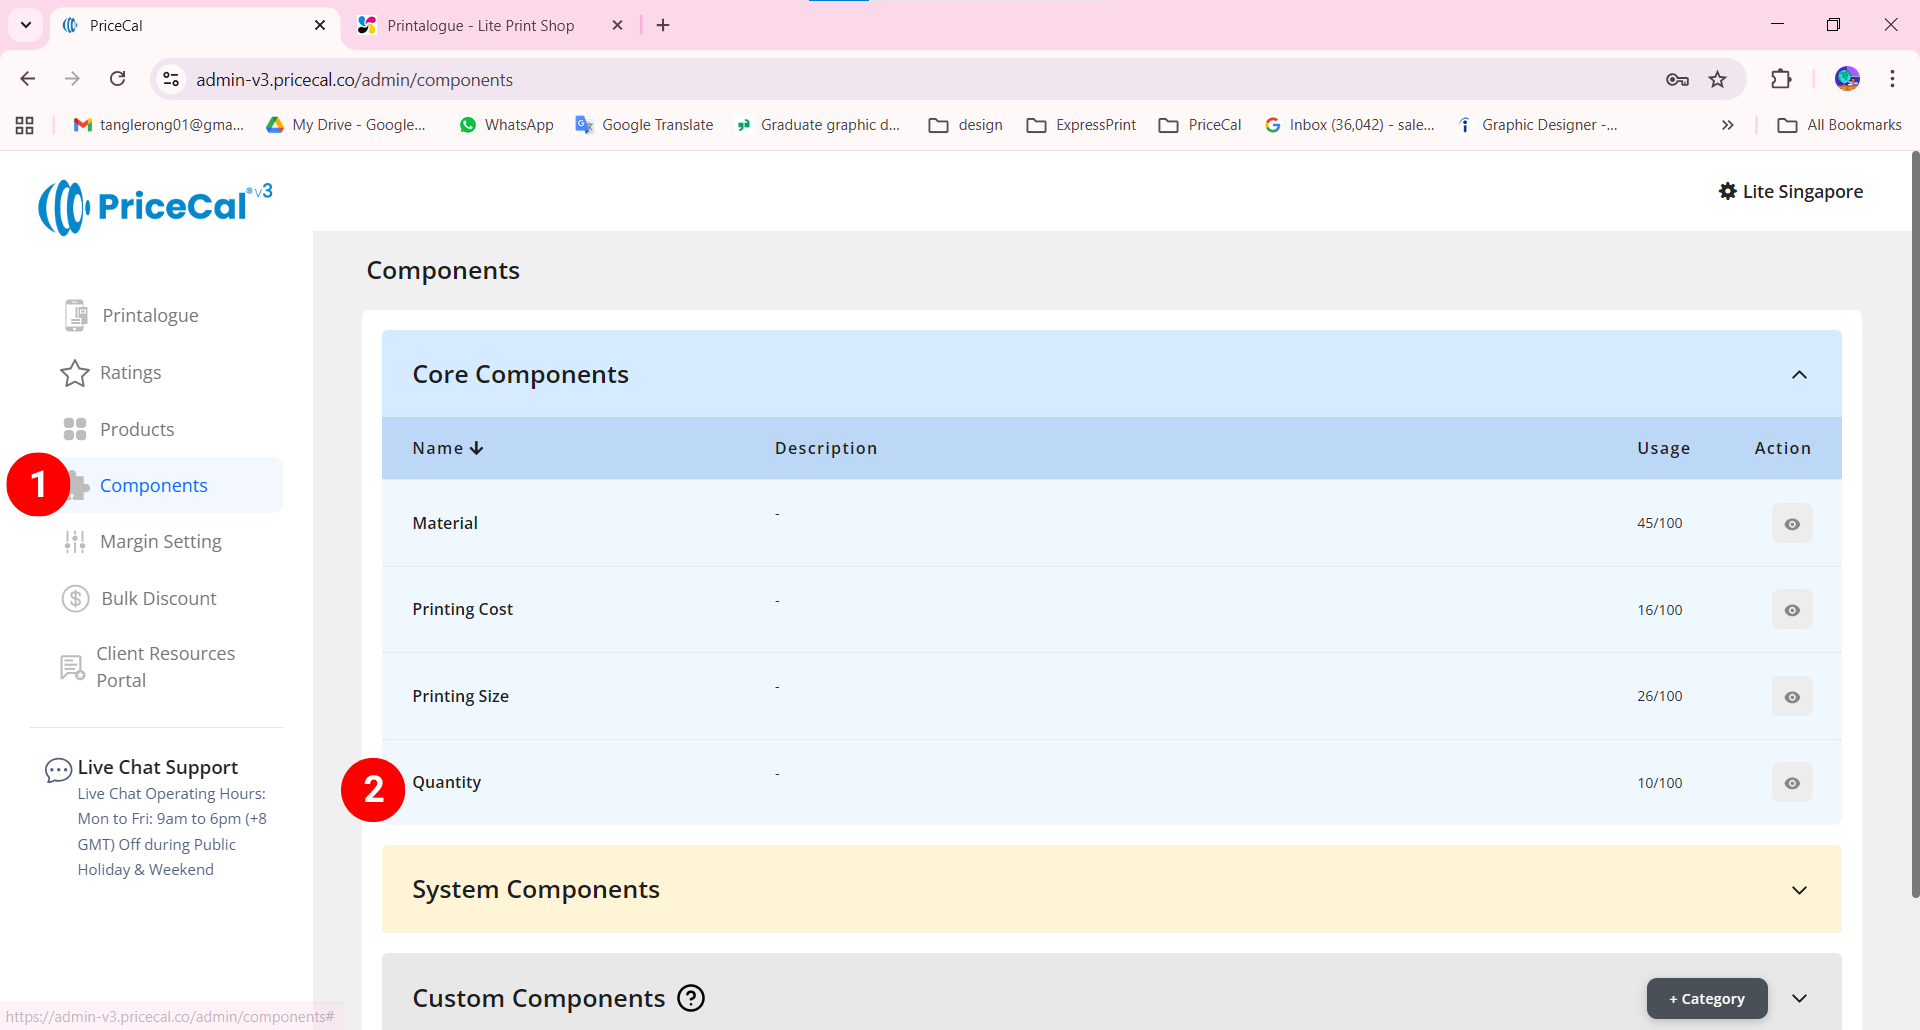Click the Margin Setting sliders icon
Image resolution: width=1920 pixels, height=1030 pixels.
pyautogui.click(x=75, y=542)
